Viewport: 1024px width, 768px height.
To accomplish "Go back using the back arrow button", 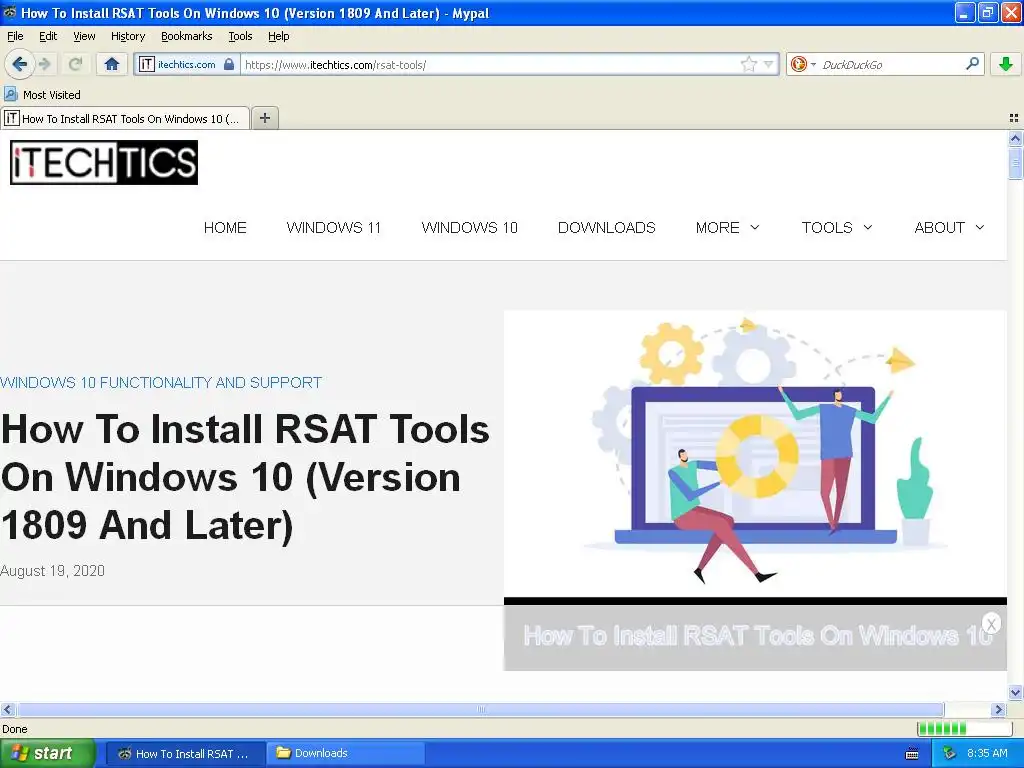I will tap(19, 64).
